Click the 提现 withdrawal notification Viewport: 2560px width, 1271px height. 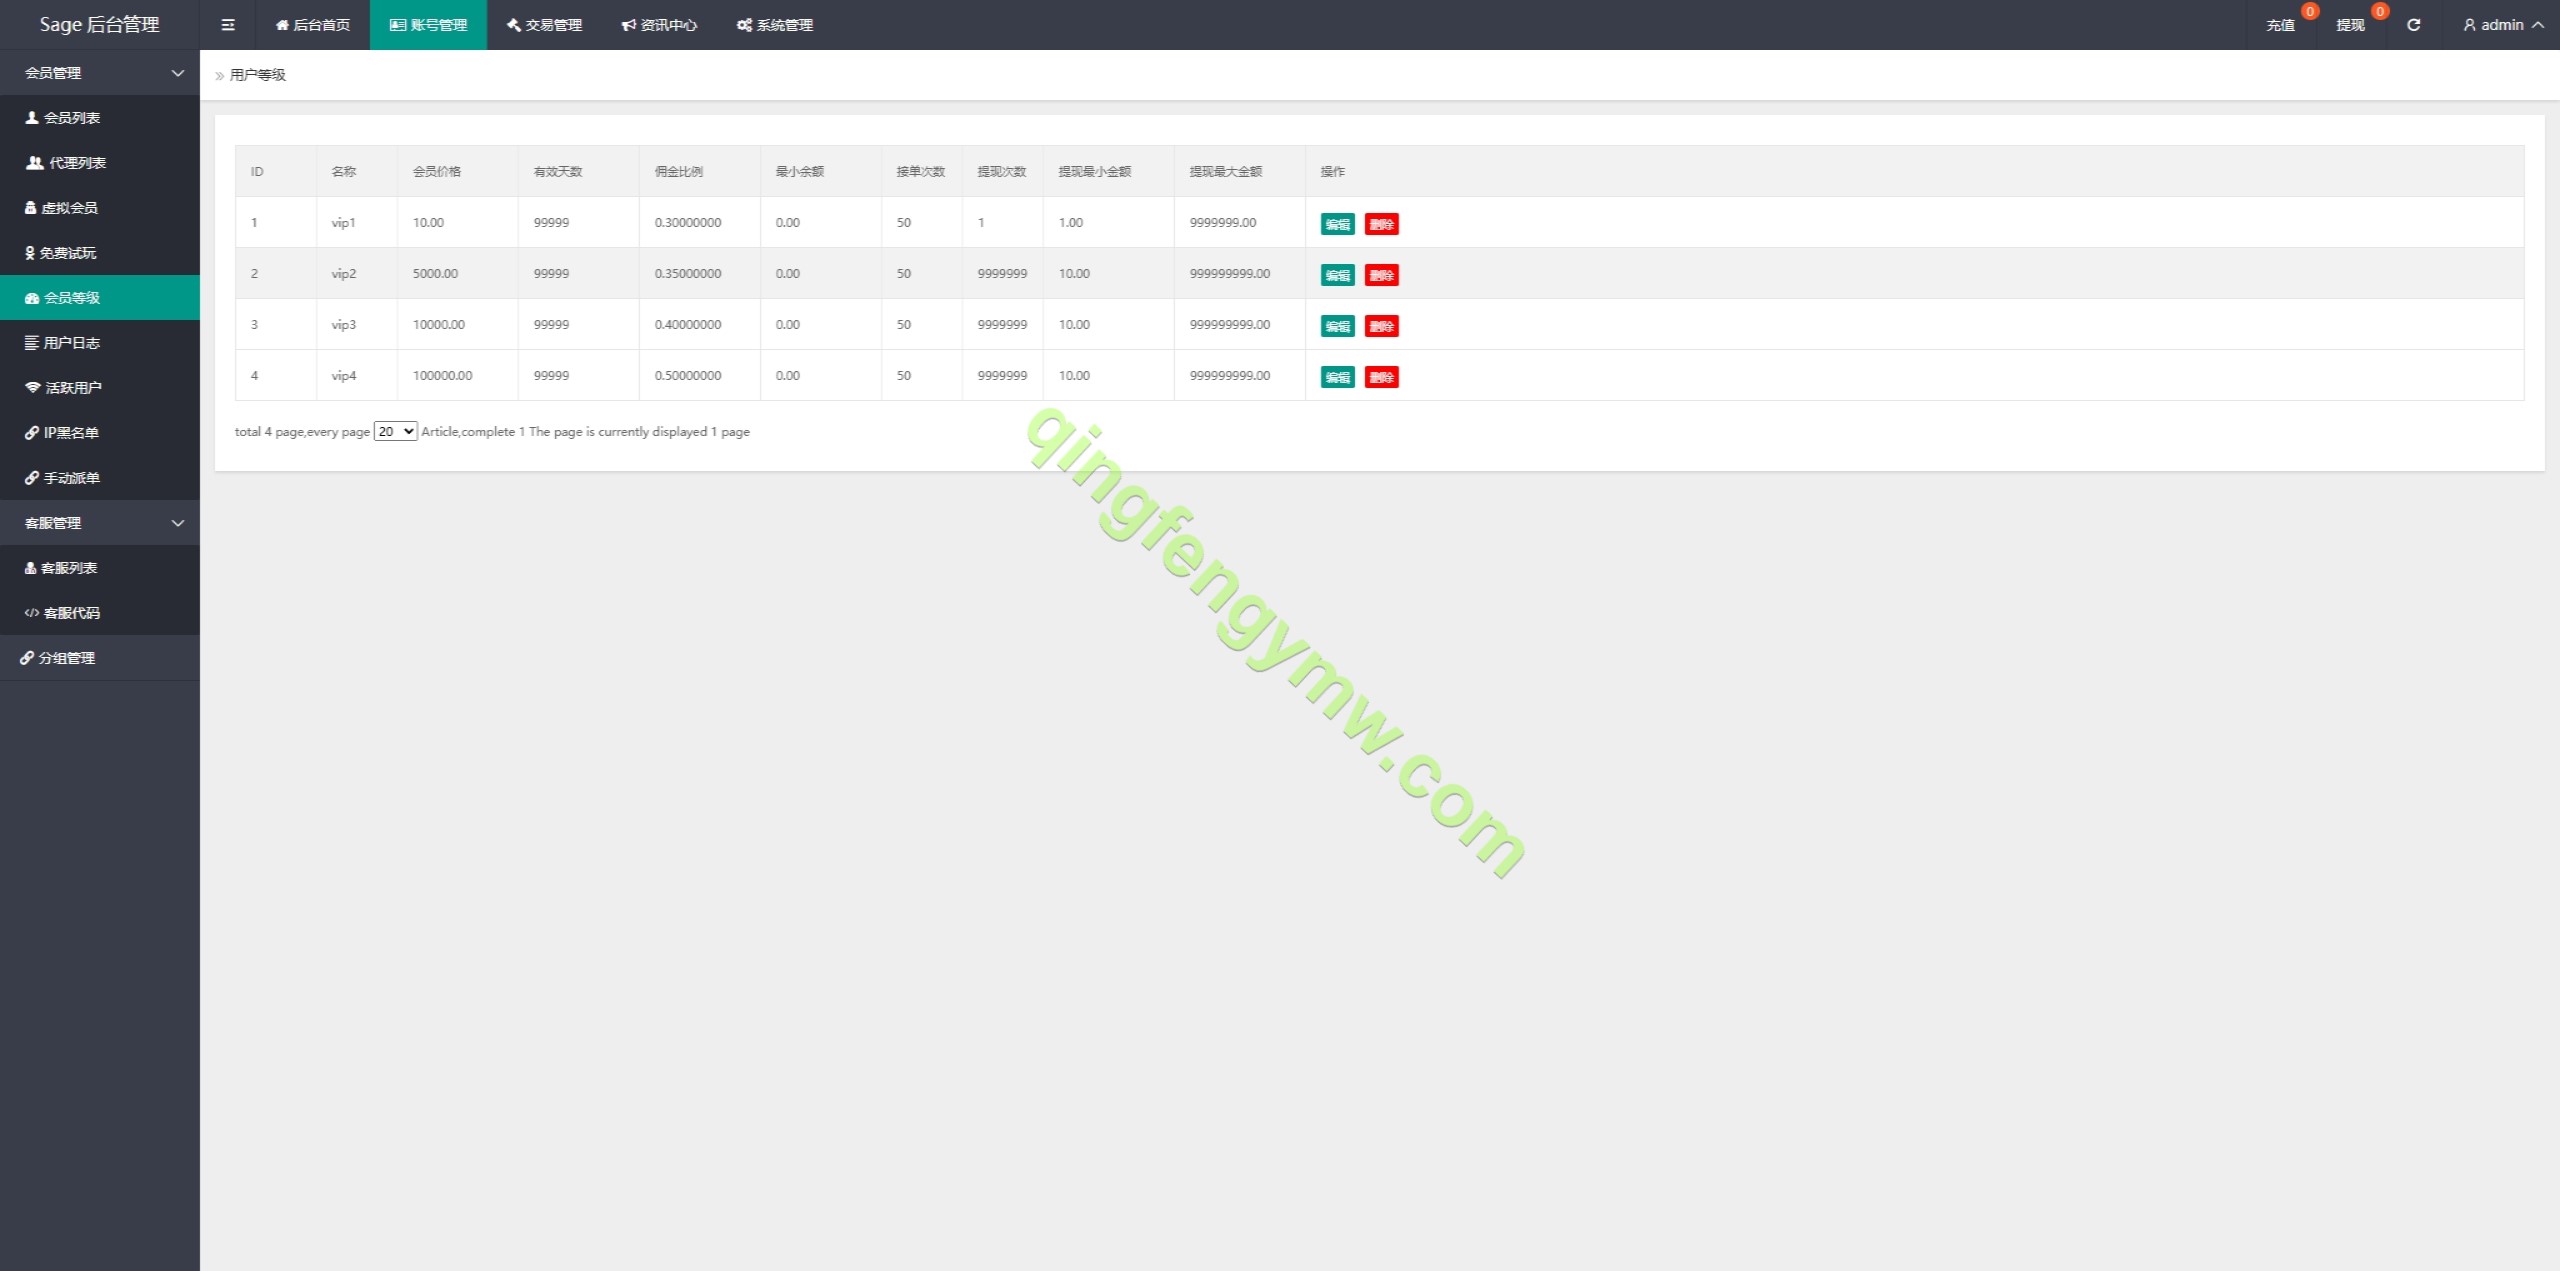[2350, 25]
